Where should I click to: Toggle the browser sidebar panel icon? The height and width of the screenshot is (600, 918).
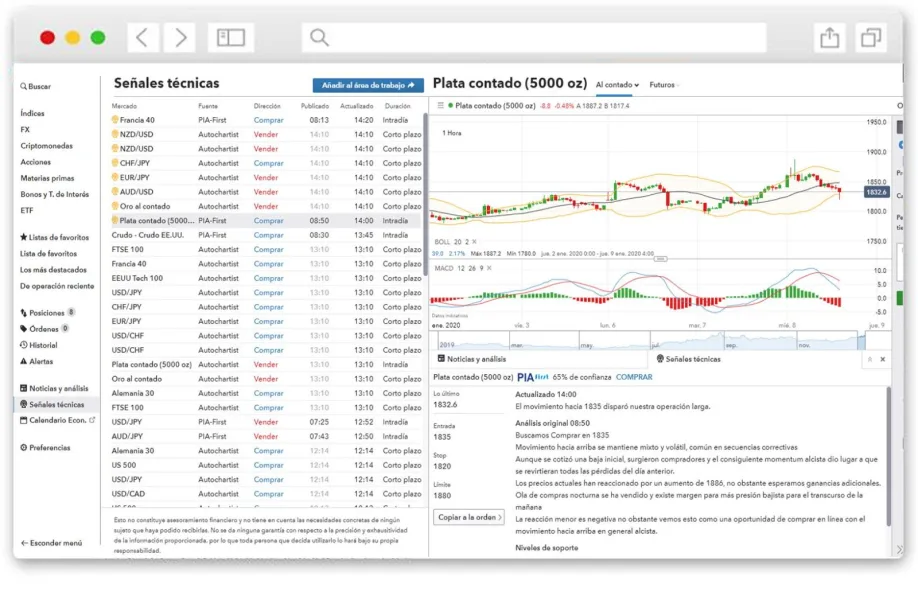click(x=231, y=37)
